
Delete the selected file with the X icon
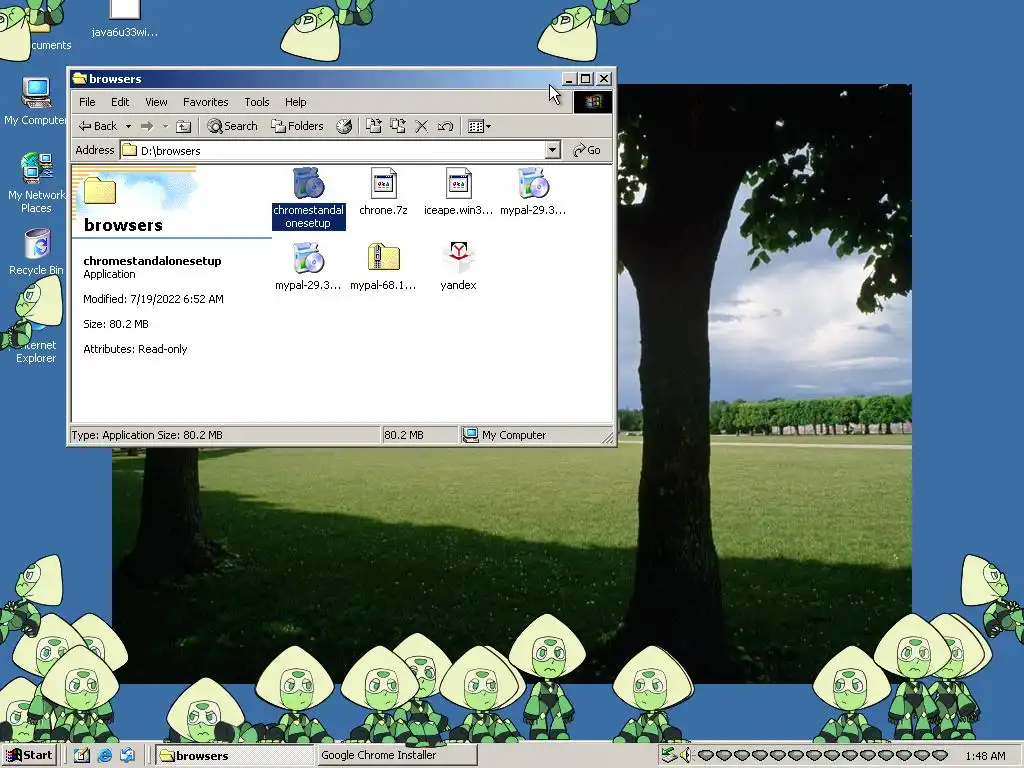click(x=422, y=126)
